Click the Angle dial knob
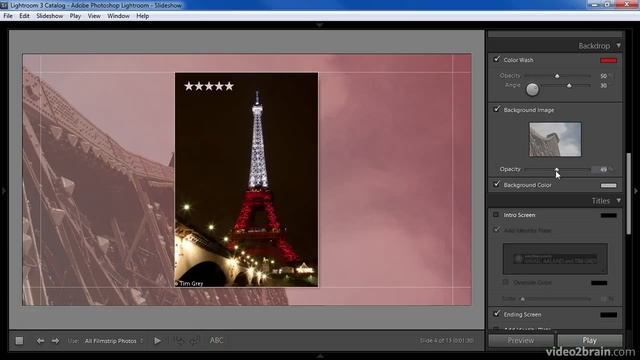The width and height of the screenshot is (640, 360). pos(532,89)
